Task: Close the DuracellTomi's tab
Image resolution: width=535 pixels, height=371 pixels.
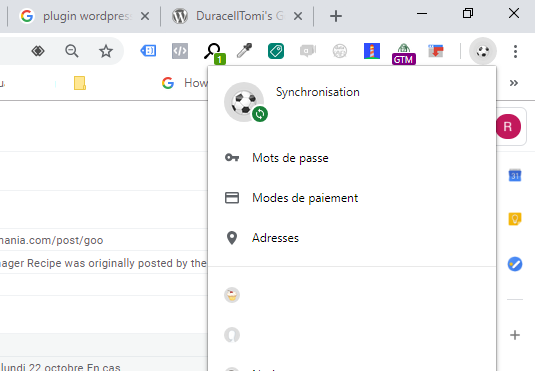Action: (x=298, y=16)
